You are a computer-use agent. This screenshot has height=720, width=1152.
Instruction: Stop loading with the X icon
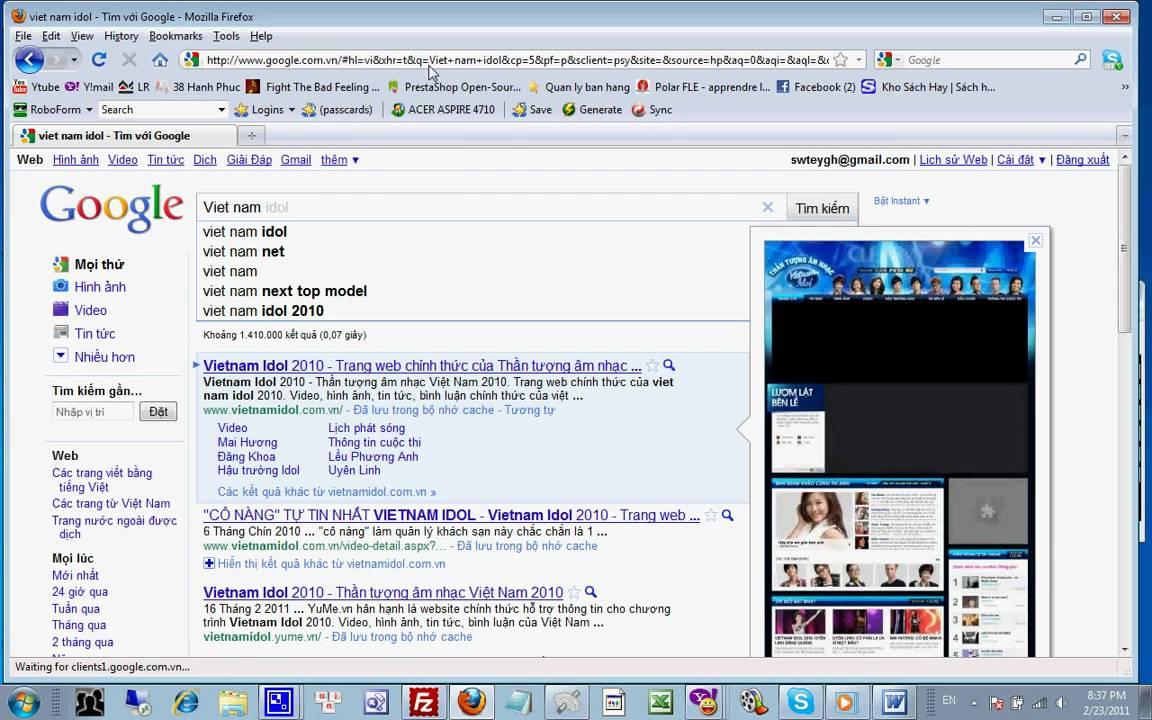pos(129,60)
